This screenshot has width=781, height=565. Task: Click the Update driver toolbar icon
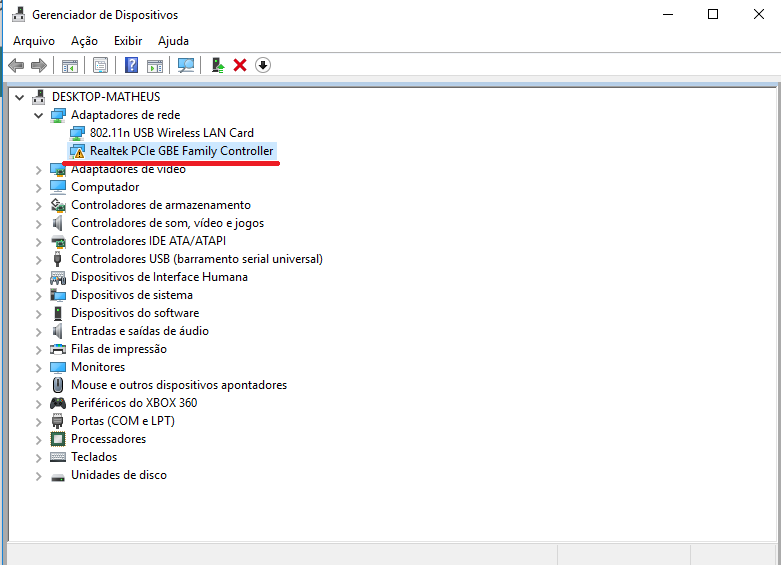click(x=218, y=65)
